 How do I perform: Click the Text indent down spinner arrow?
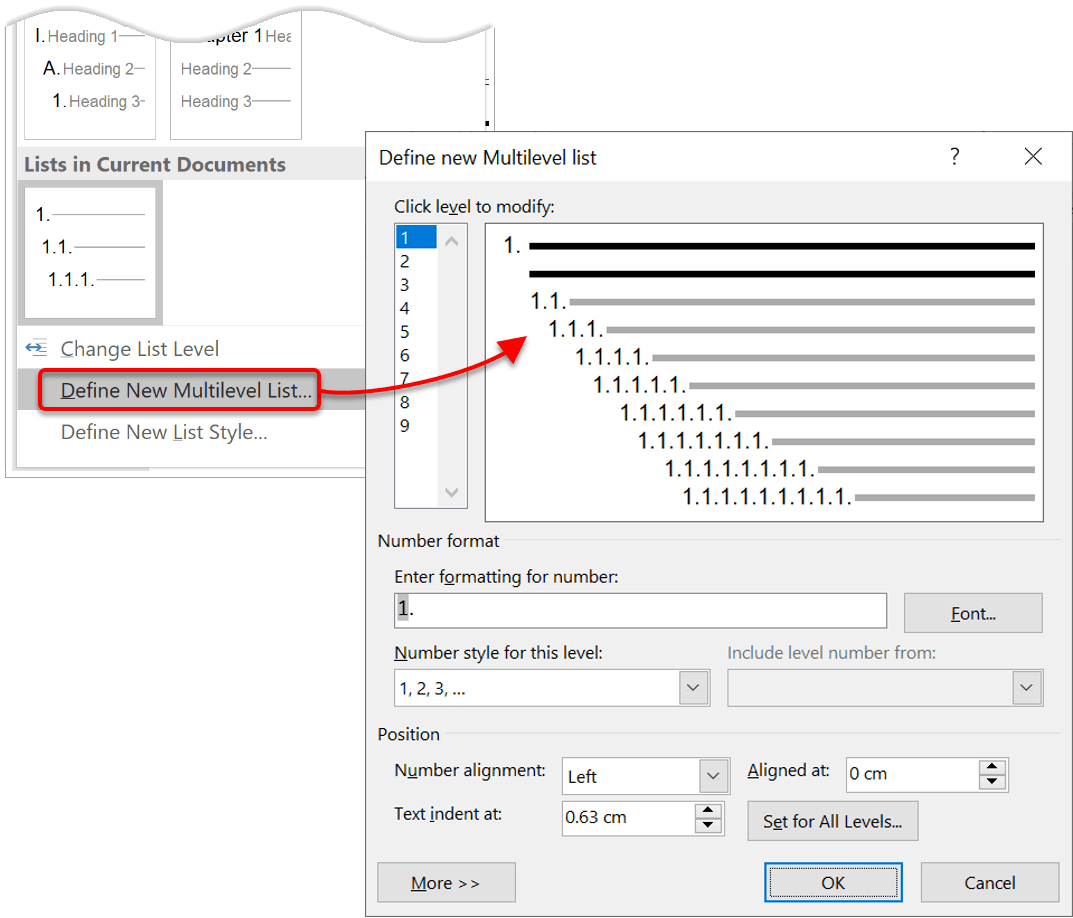point(707,826)
